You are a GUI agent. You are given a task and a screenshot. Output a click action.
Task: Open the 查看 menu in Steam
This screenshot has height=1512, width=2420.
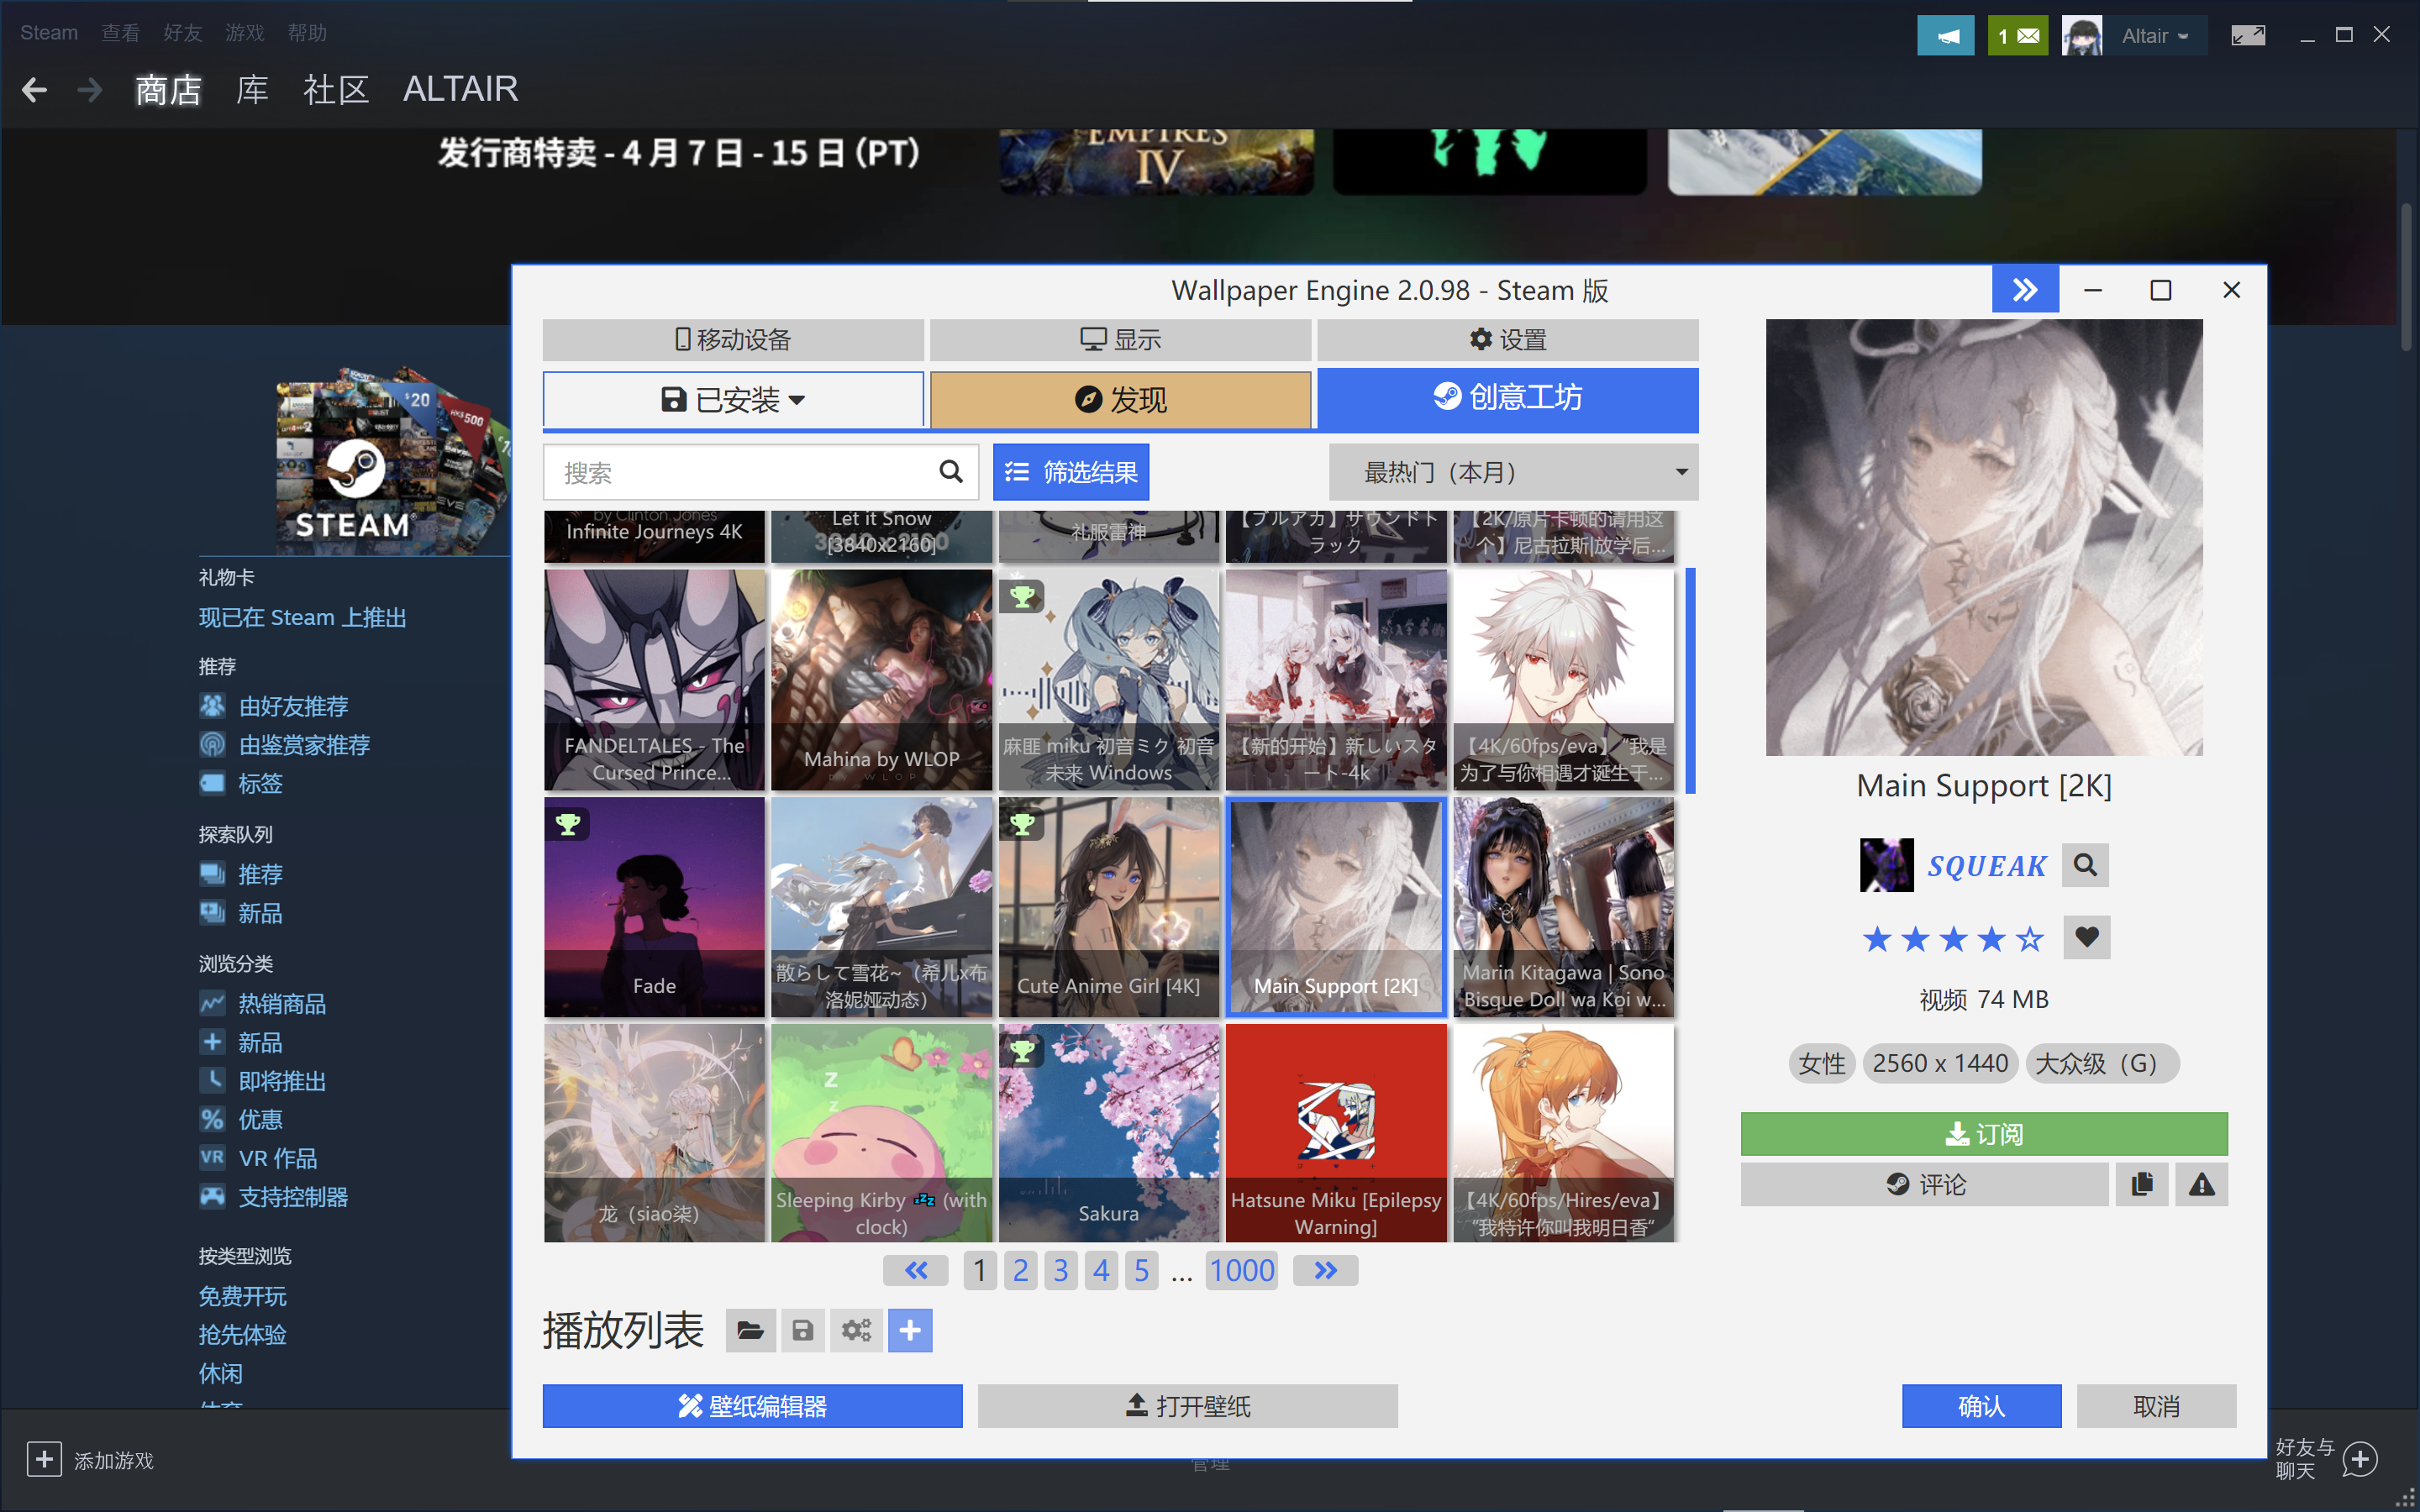pos(121,33)
